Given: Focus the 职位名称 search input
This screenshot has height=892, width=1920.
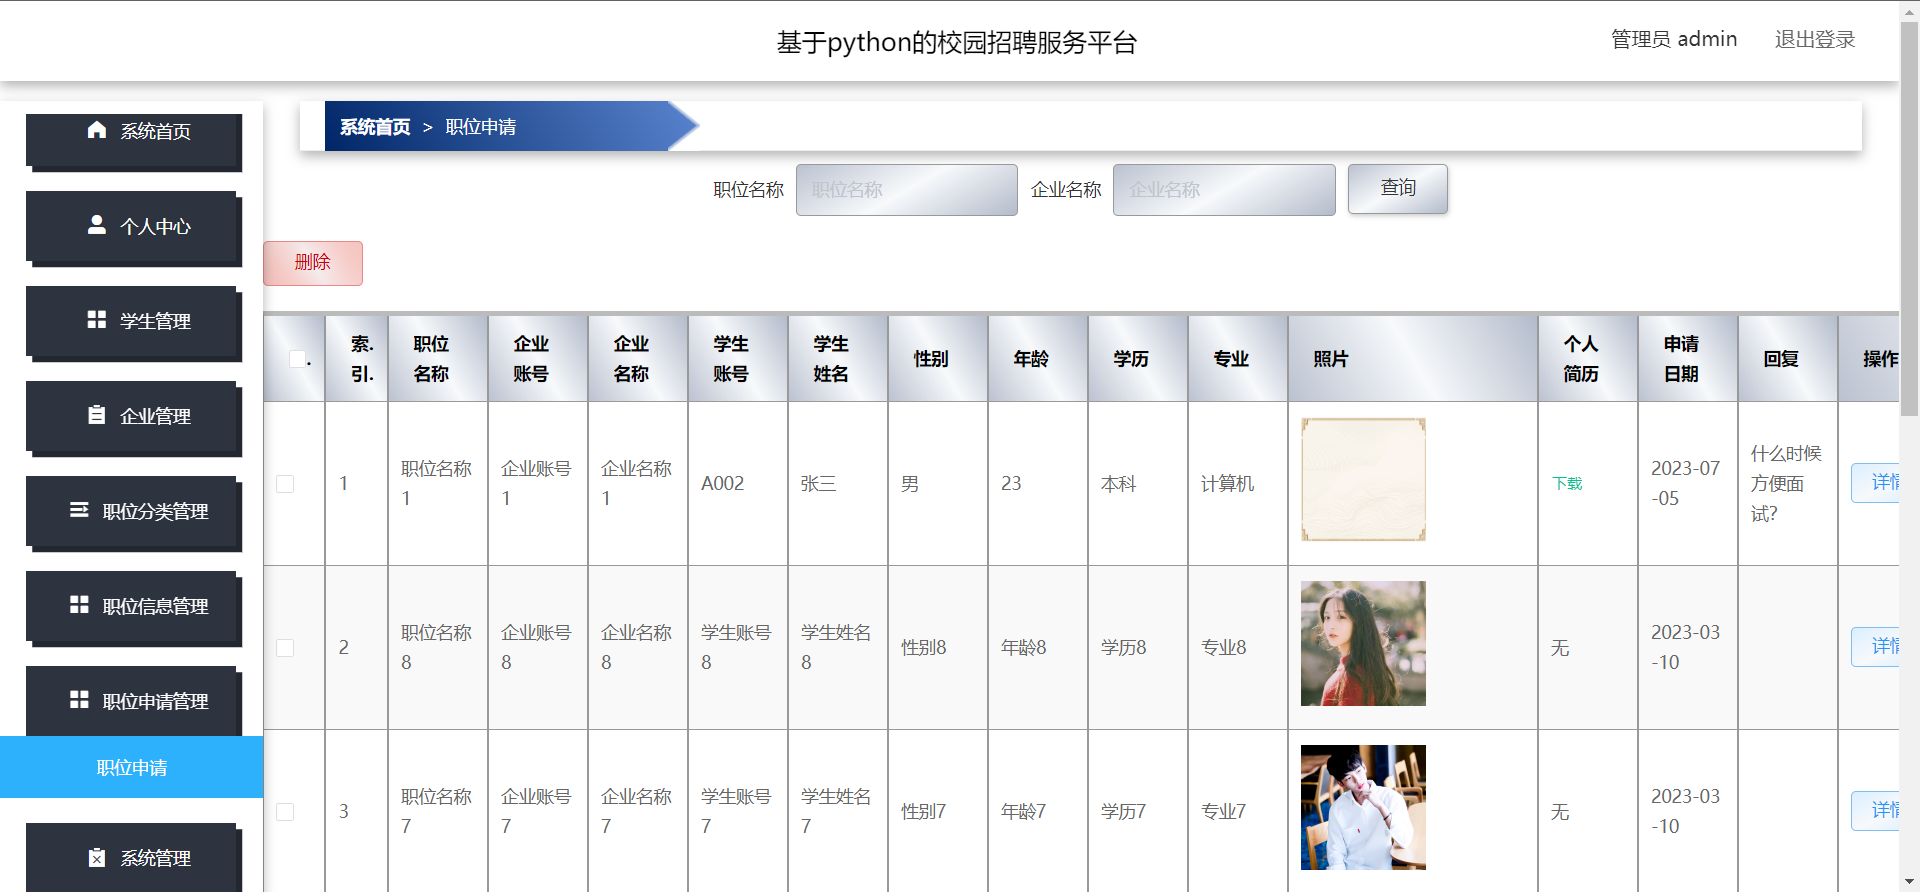Looking at the screenshot, I should [906, 190].
